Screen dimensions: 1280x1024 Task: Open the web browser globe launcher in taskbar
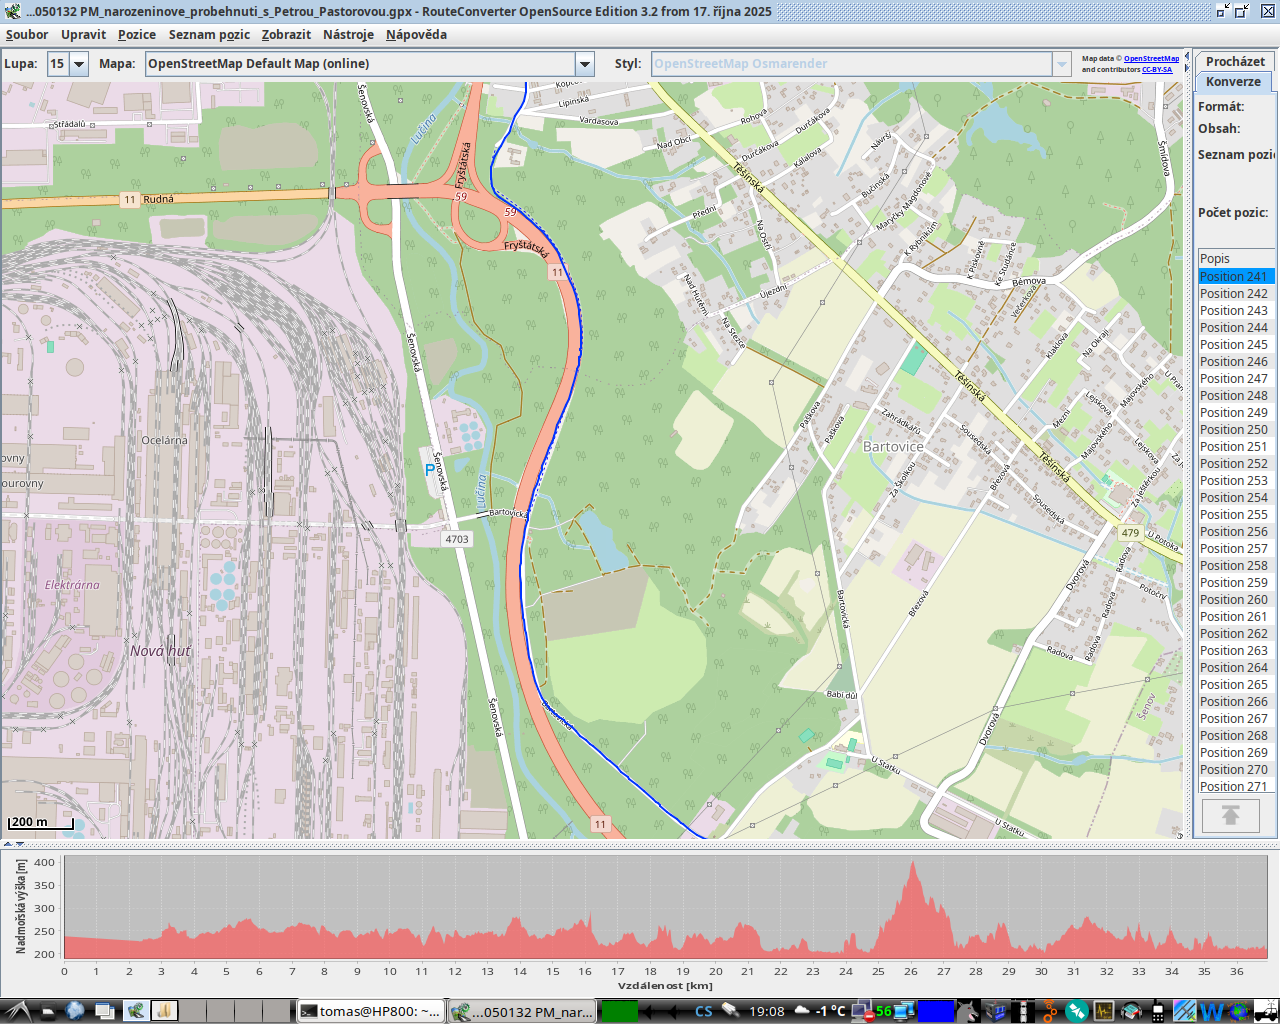[75, 1011]
